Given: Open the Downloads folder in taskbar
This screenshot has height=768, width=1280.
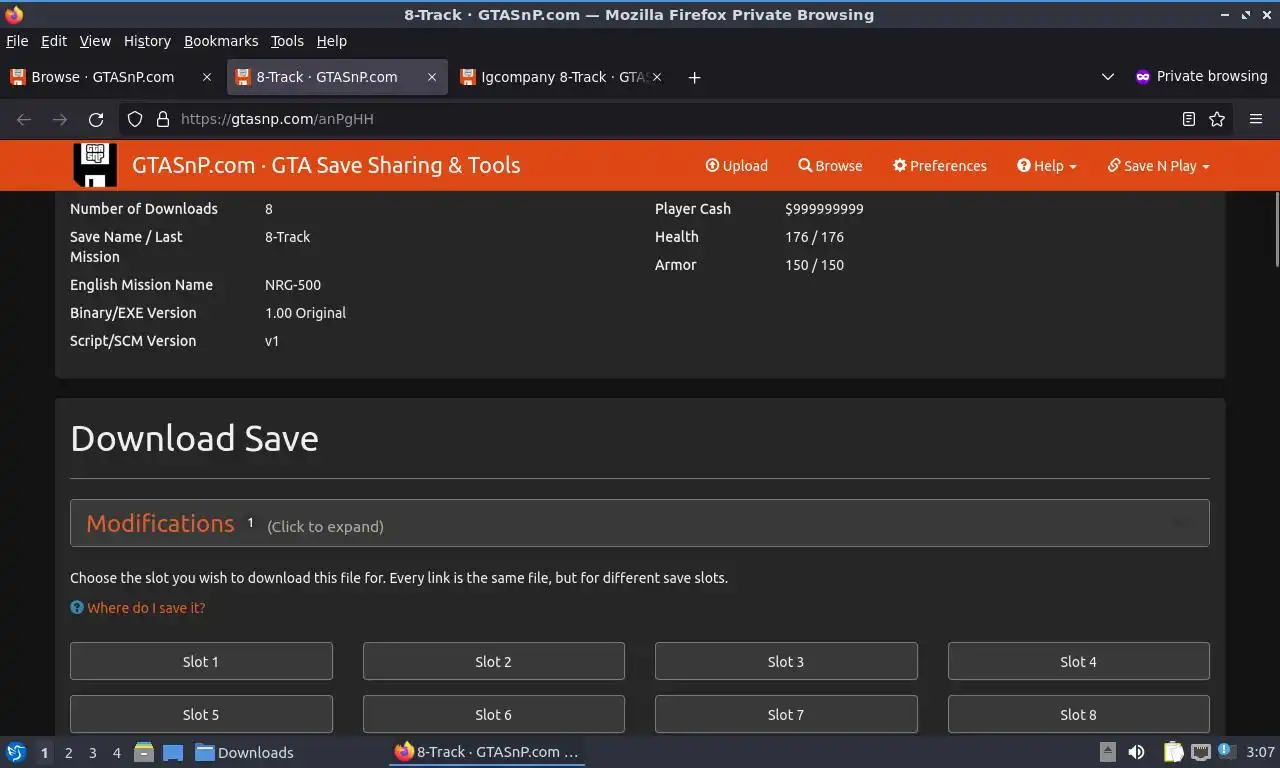Looking at the screenshot, I should point(244,752).
